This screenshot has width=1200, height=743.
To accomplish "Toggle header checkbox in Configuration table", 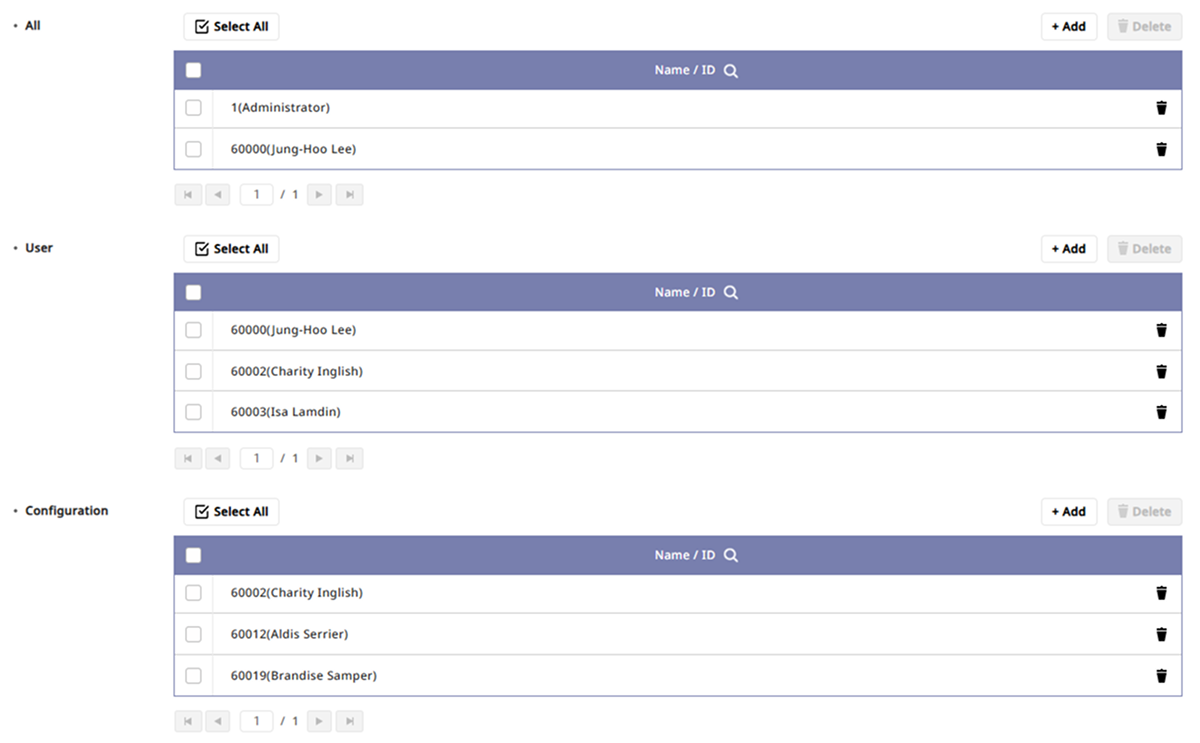I will [x=193, y=556].
